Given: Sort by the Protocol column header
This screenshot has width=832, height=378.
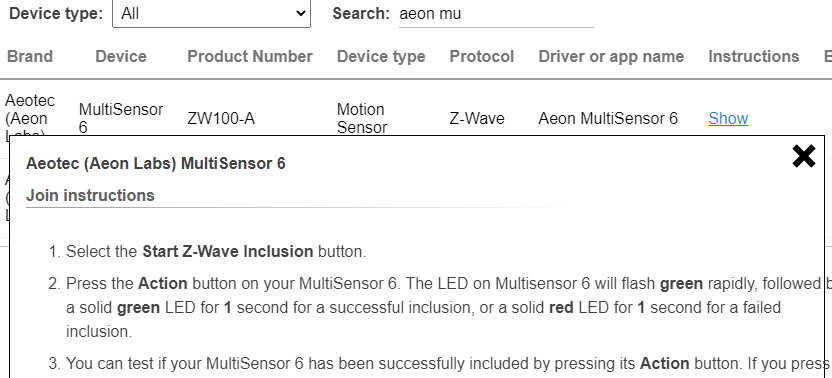Looking at the screenshot, I should (x=482, y=56).
